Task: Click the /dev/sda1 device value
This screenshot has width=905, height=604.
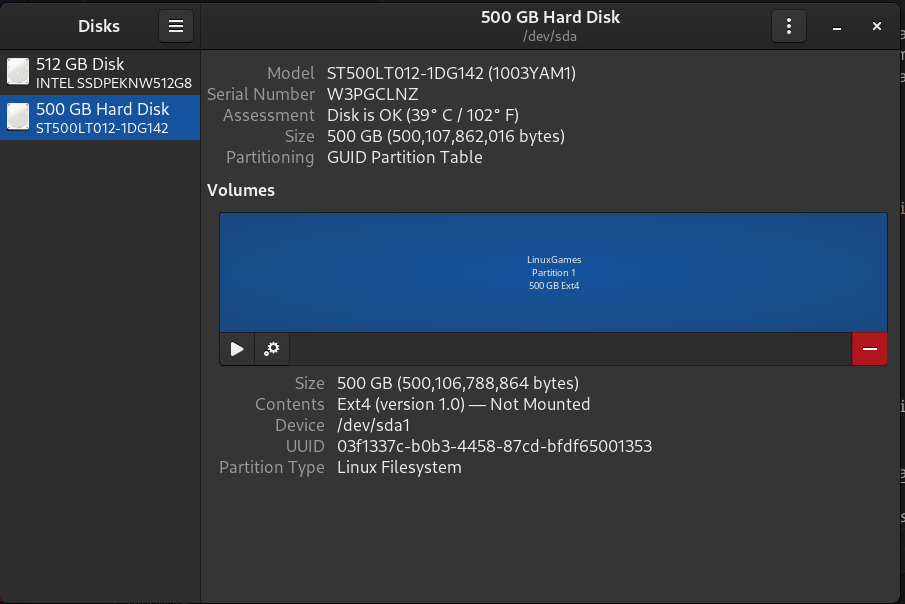Action: tap(373, 425)
